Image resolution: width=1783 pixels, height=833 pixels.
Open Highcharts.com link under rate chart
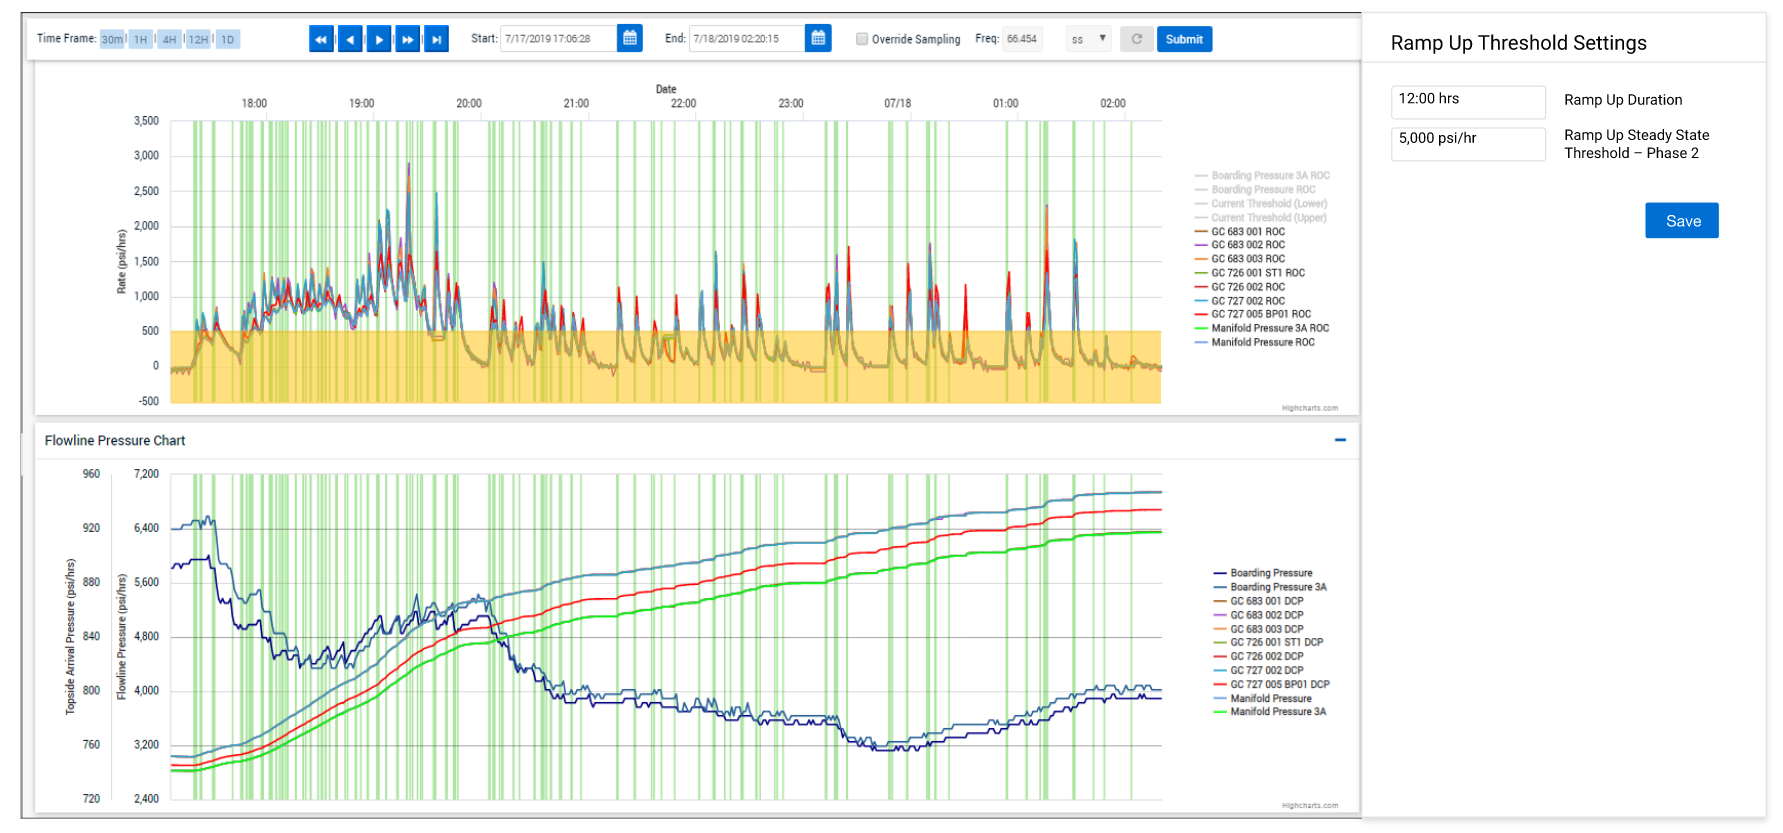(x=1310, y=408)
